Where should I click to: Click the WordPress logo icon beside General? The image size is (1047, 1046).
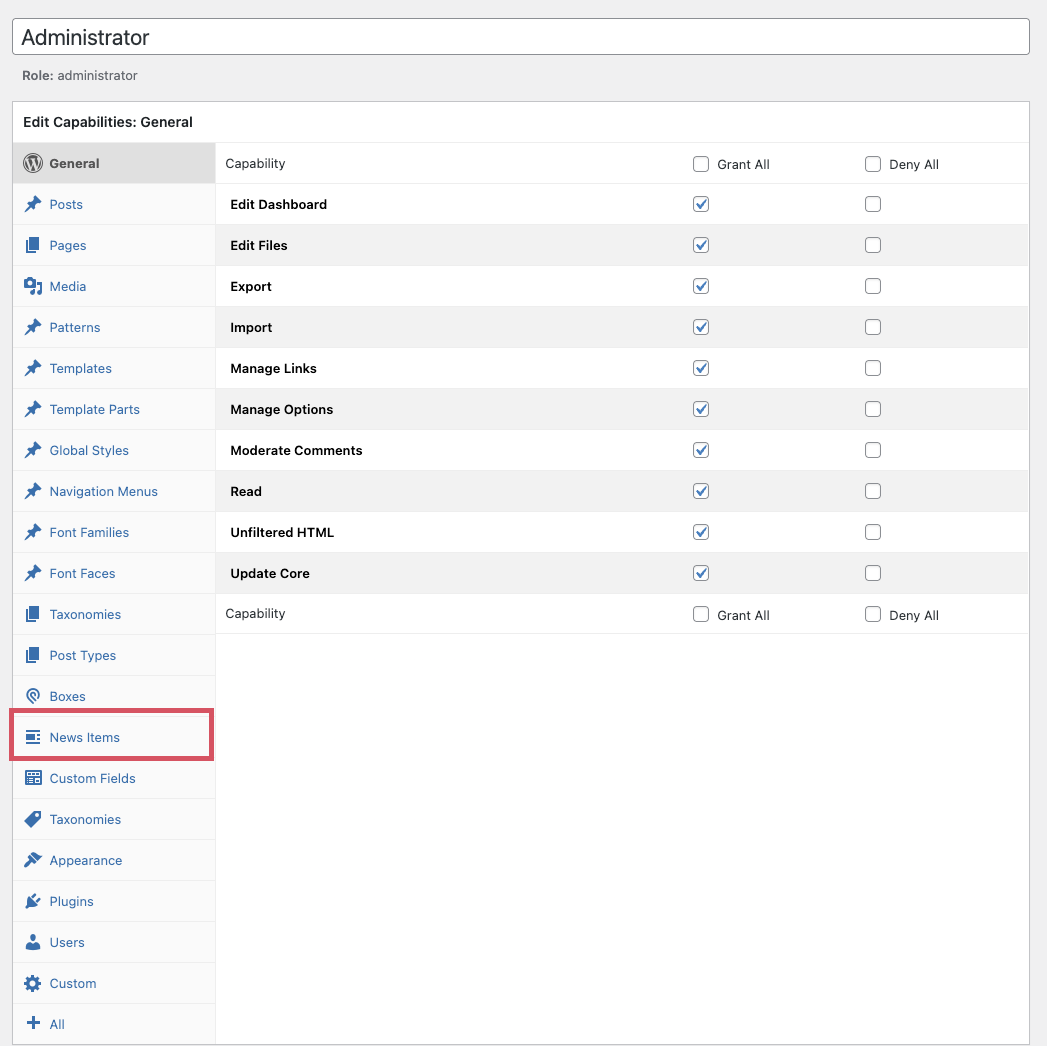(33, 163)
